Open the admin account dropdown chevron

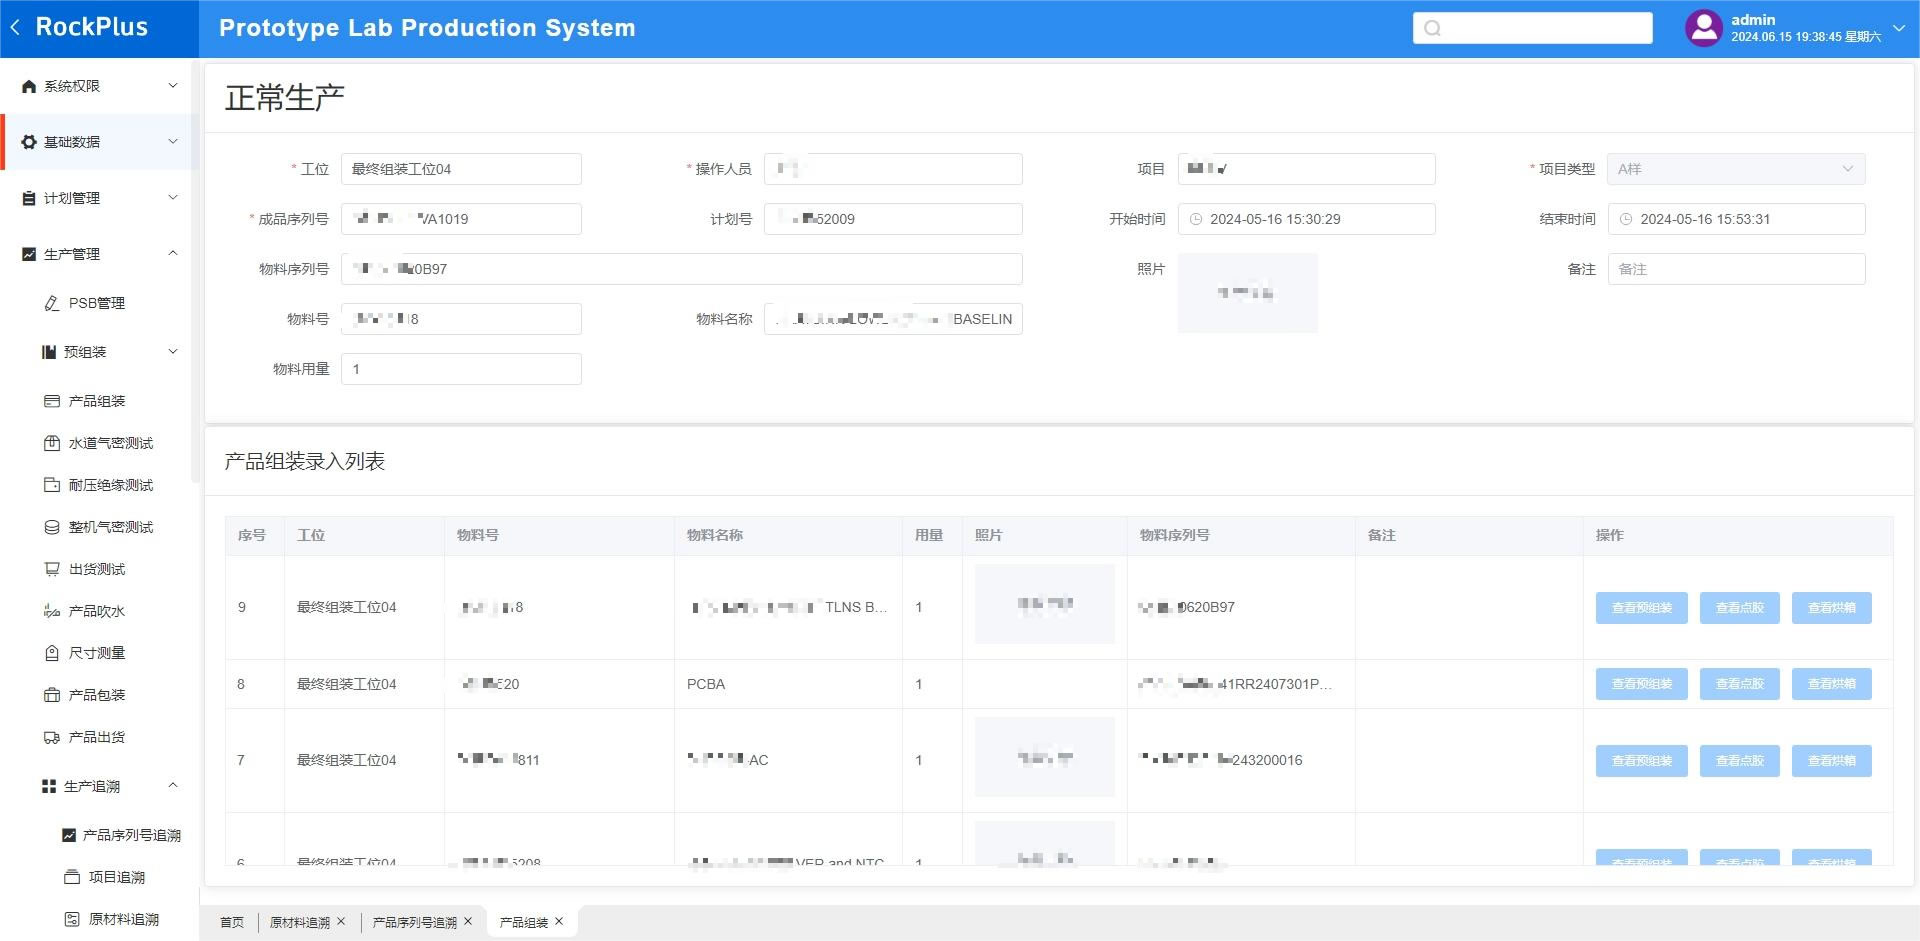pos(1899,28)
